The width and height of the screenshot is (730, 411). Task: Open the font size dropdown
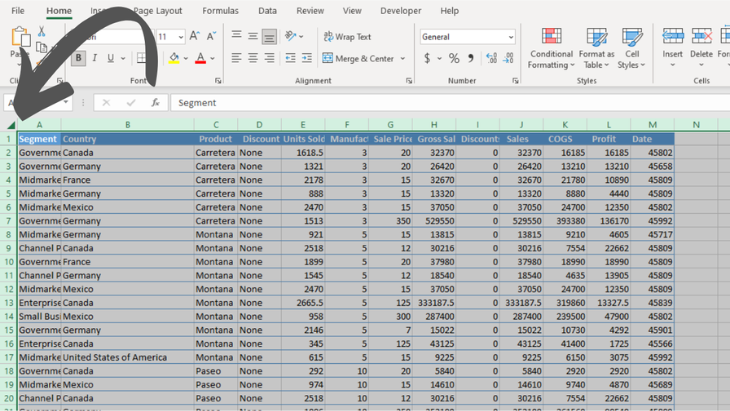coord(181,37)
